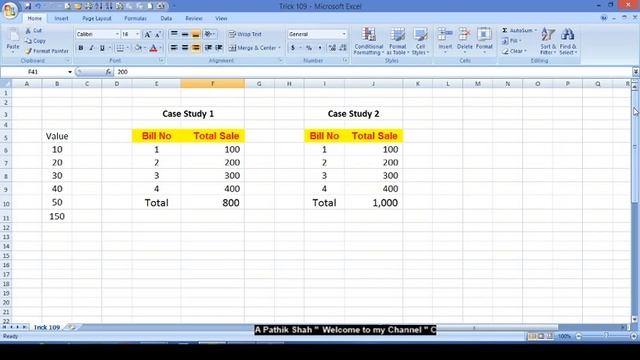The width and height of the screenshot is (640, 360).
Task: Switch to the Review tab
Action: click(x=193, y=18)
